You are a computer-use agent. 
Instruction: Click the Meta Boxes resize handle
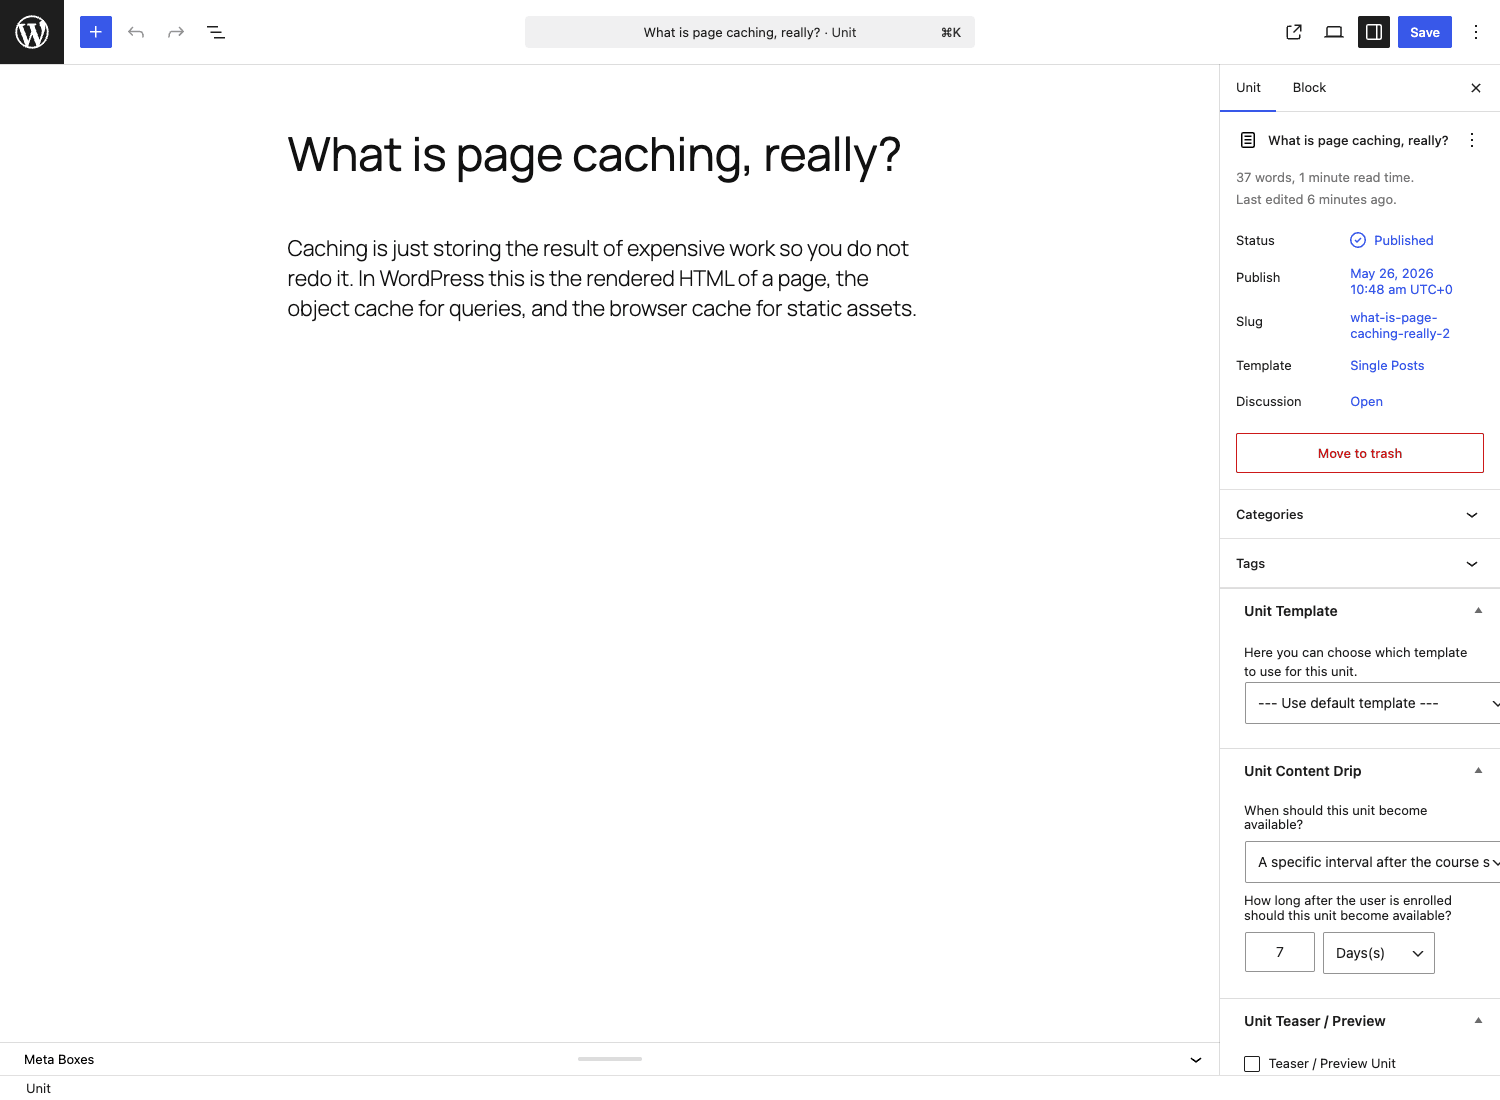pos(610,1058)
